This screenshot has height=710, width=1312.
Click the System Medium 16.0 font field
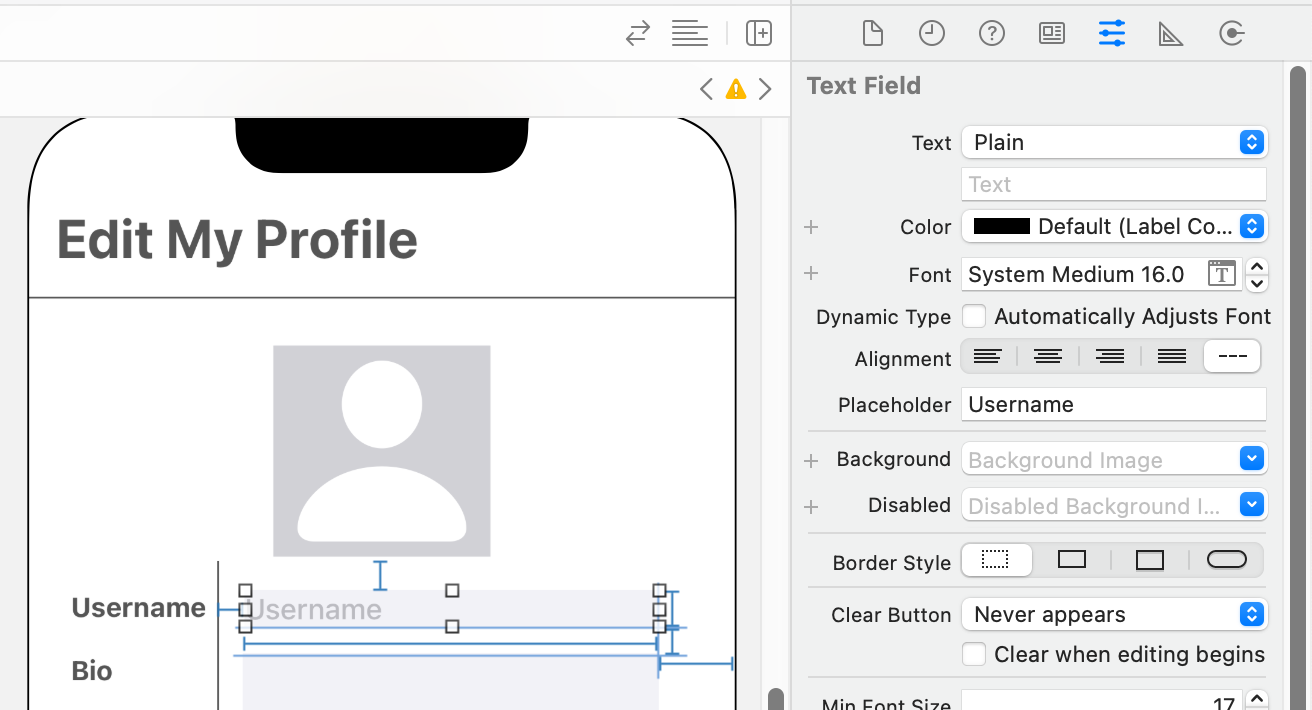[1101, 274]
